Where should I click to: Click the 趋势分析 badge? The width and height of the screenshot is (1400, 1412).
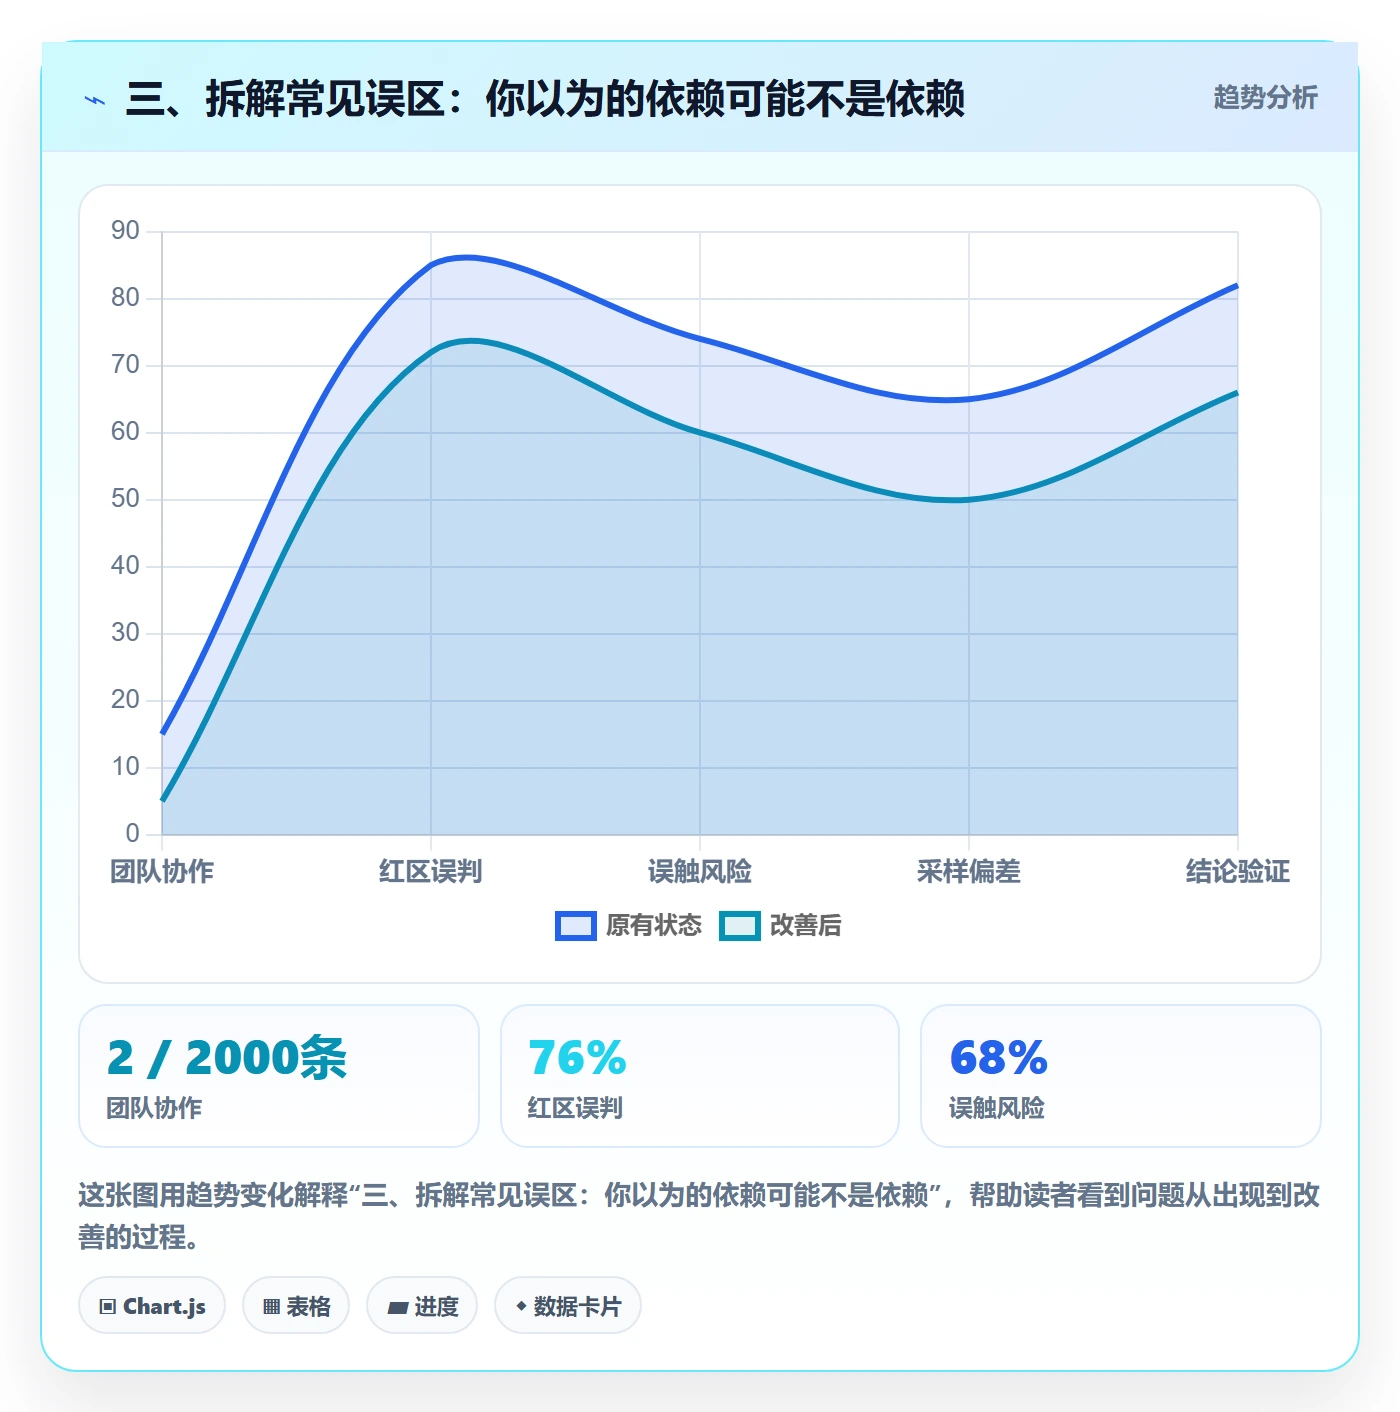pos(1265,97)
